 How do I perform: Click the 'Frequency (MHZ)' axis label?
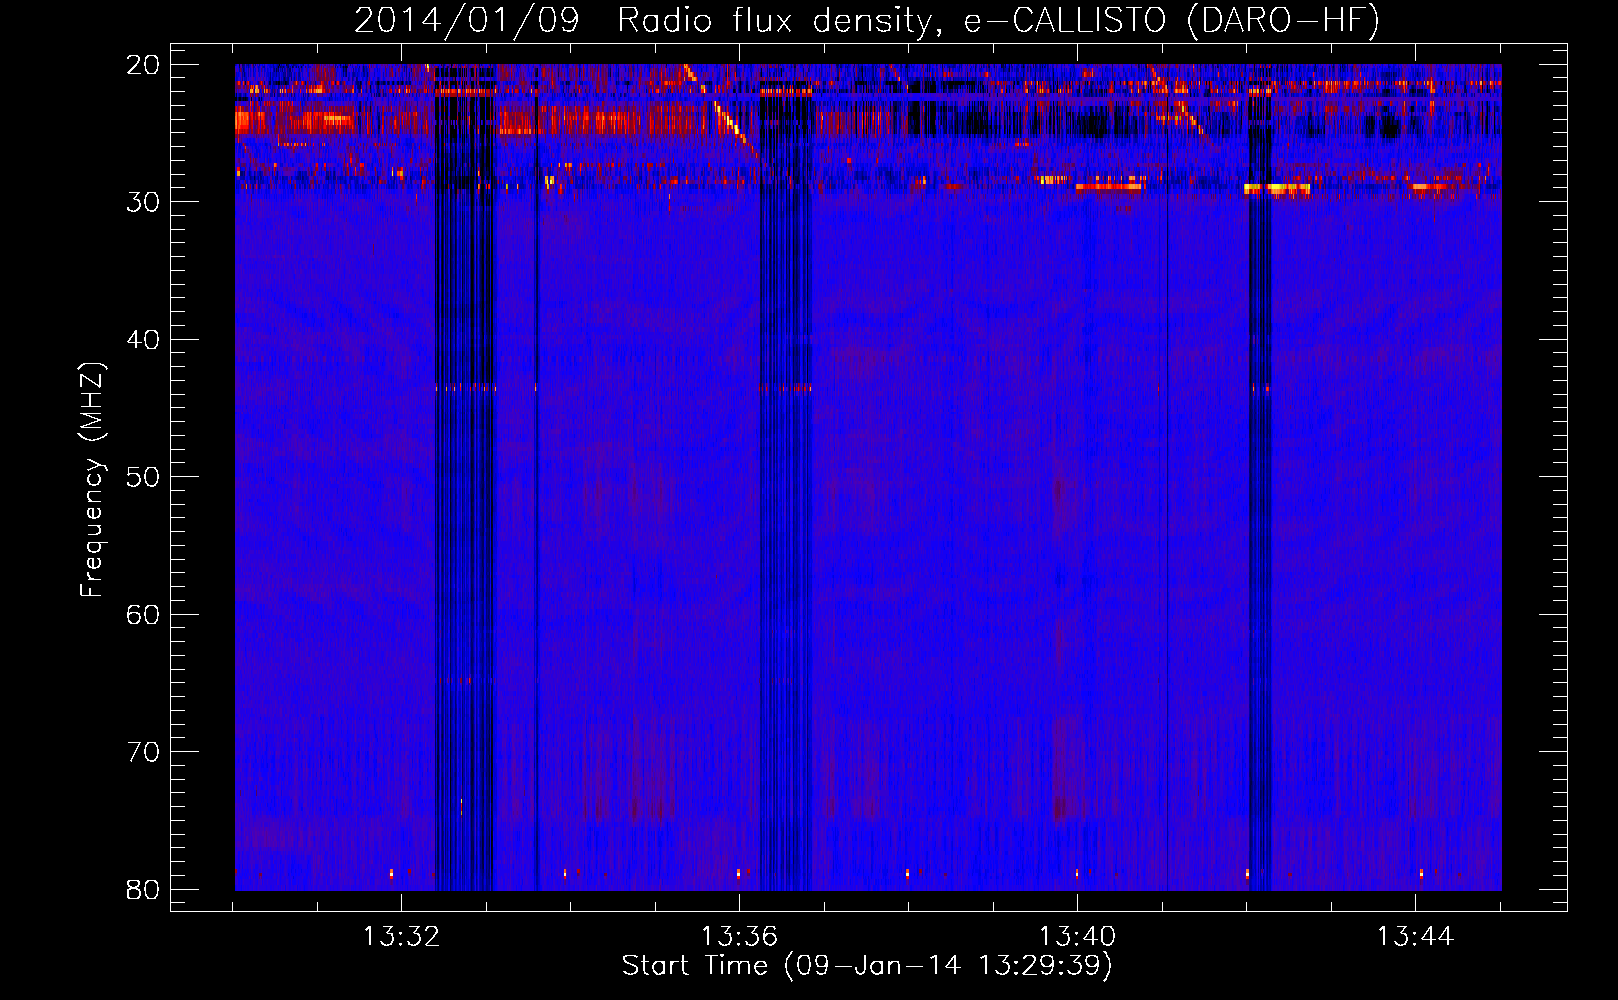coord(92,480)
